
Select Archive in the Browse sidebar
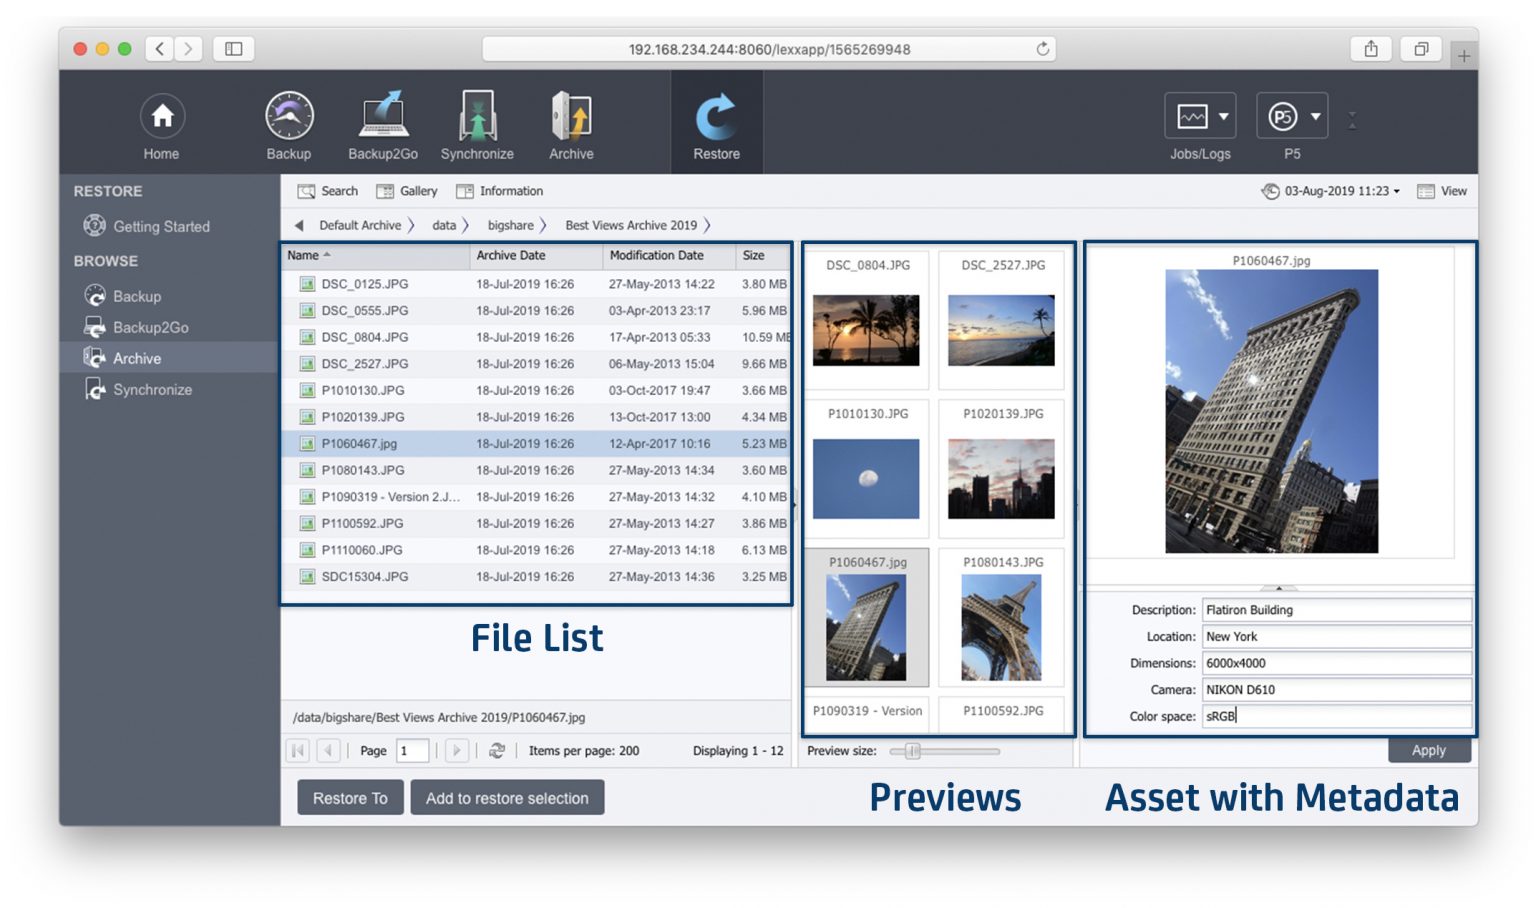(x=136, y=358)
